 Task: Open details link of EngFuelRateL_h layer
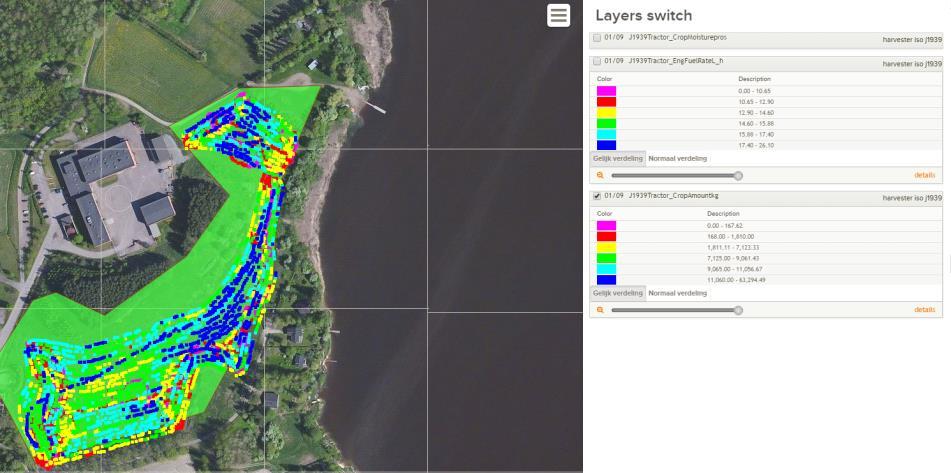pos(924,175)
